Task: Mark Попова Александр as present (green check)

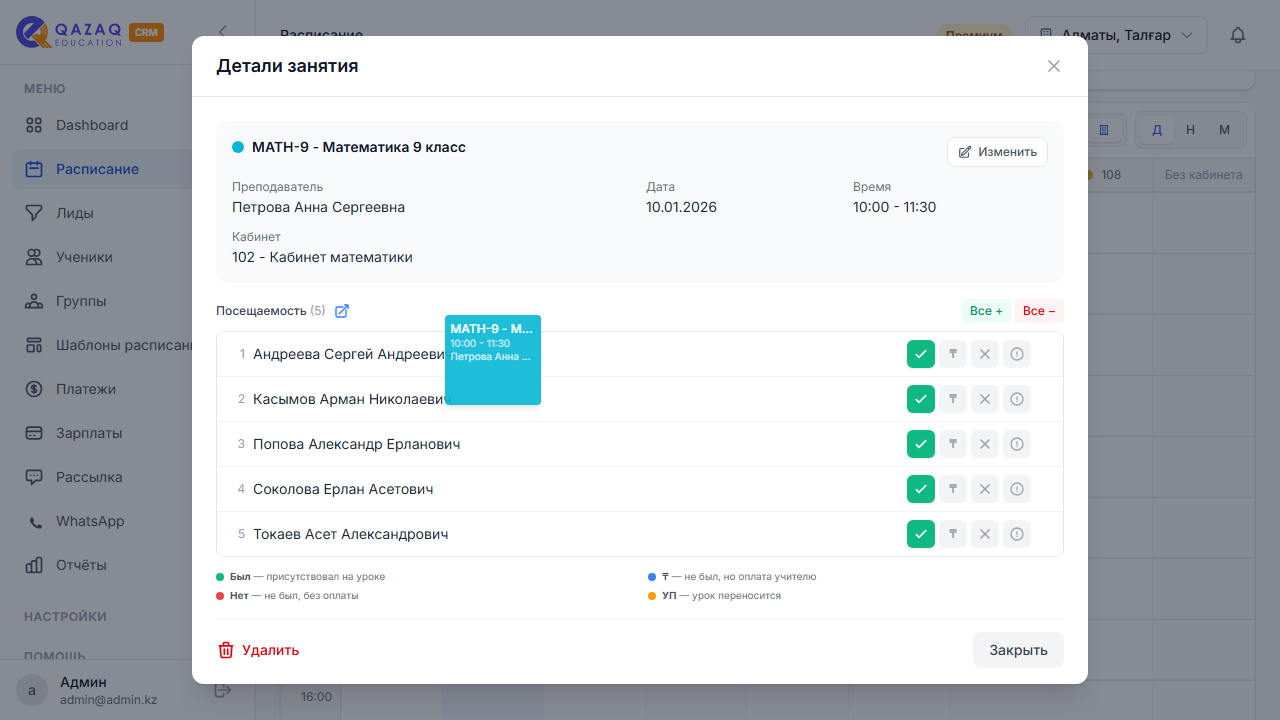Action: pos(921,444)
